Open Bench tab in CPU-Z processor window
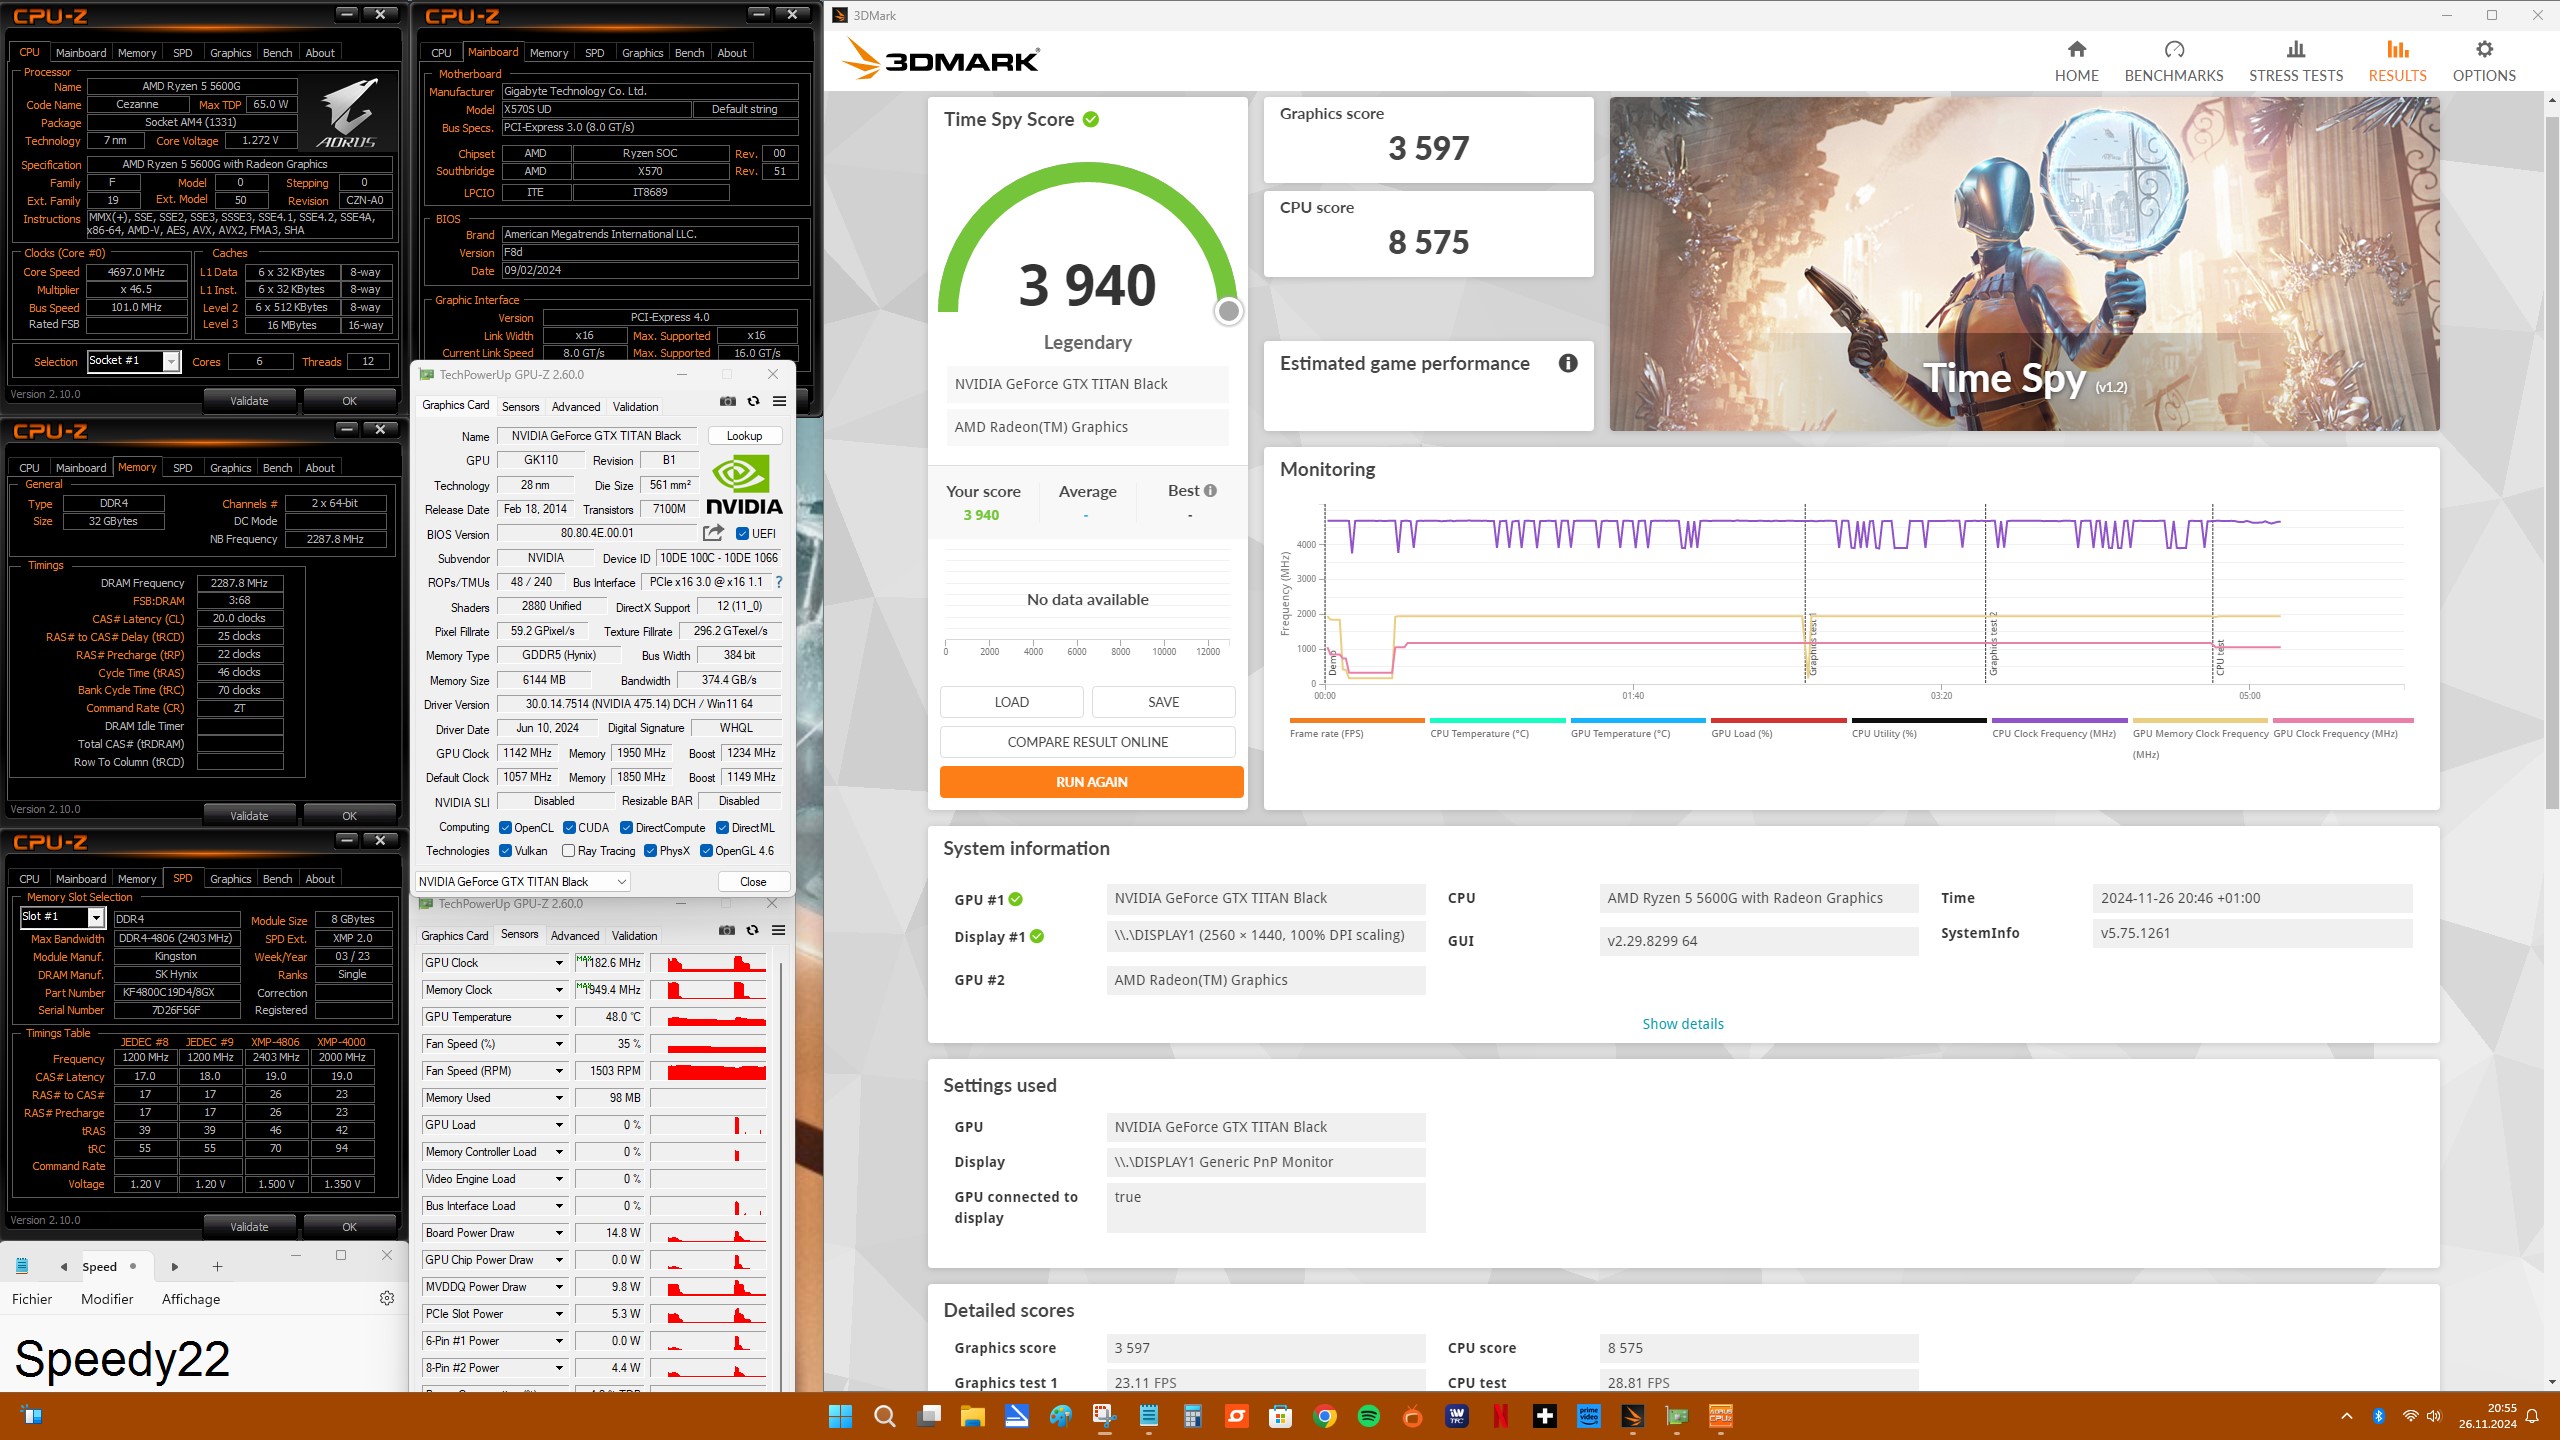The width and height of the screenshot is (2560, 1440). pos(277,53)
